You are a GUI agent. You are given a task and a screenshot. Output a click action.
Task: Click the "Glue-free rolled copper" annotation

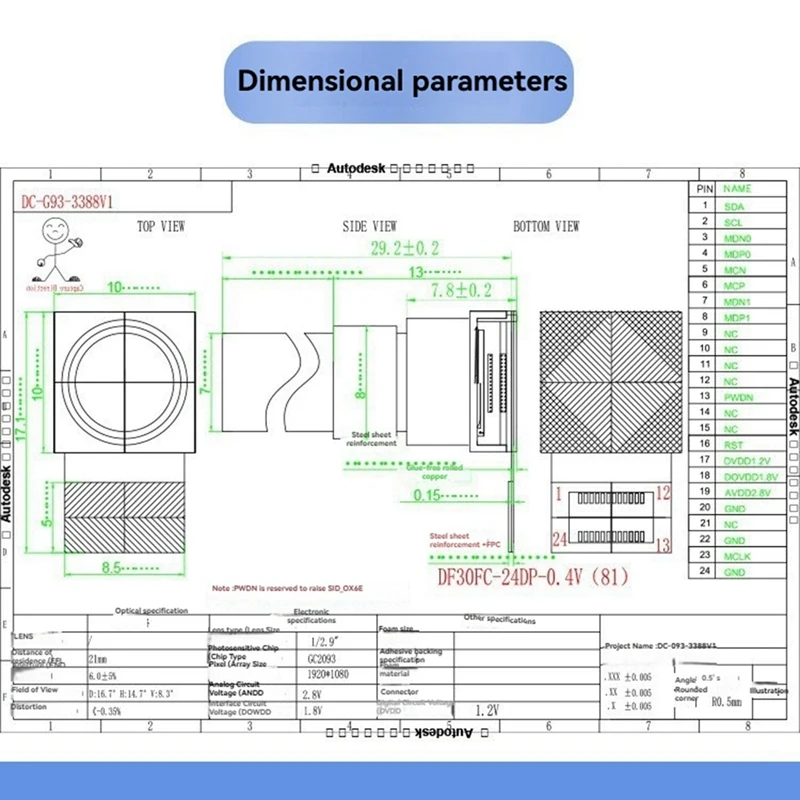tap(435, 472)
